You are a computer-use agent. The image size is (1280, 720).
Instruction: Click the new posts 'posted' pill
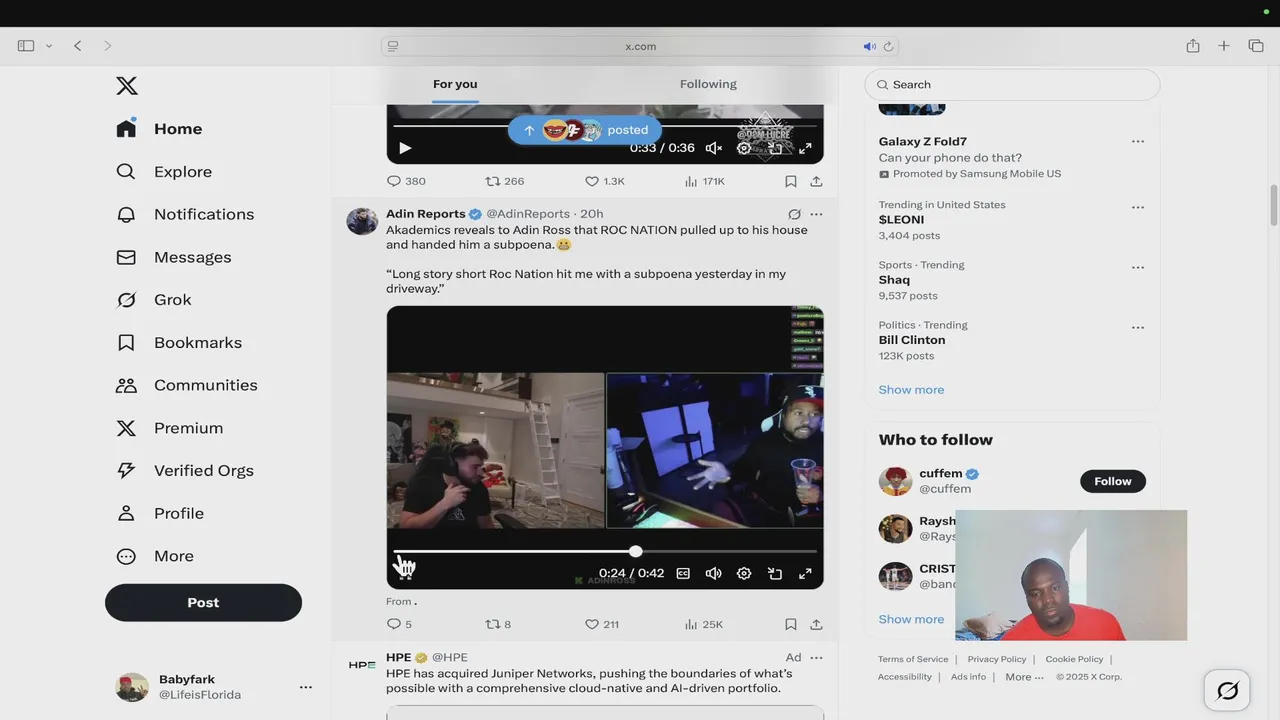click(x=585, y=130)
